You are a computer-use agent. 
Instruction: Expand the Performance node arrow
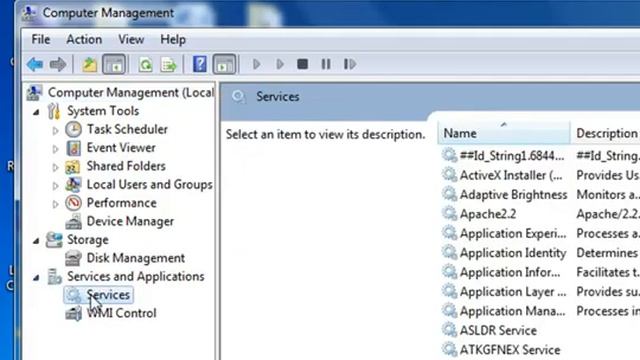pos(56,204)
